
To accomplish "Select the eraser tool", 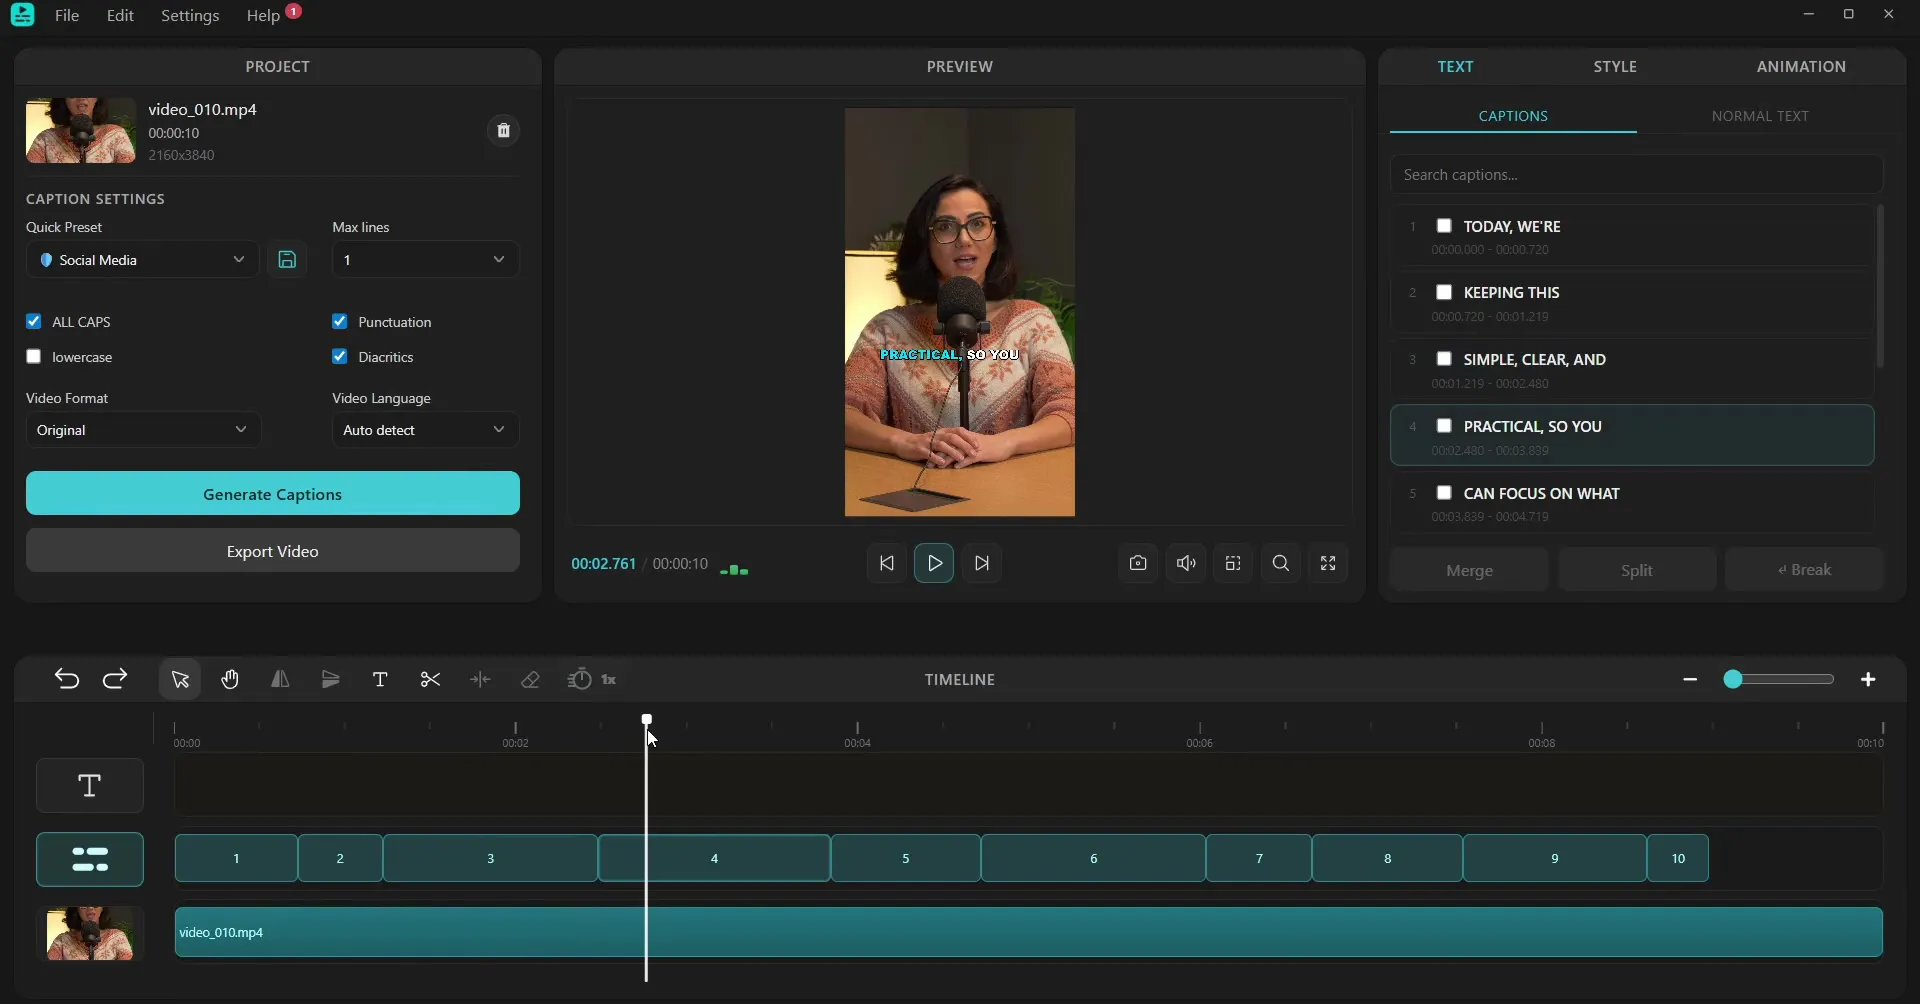I will 530,680.
